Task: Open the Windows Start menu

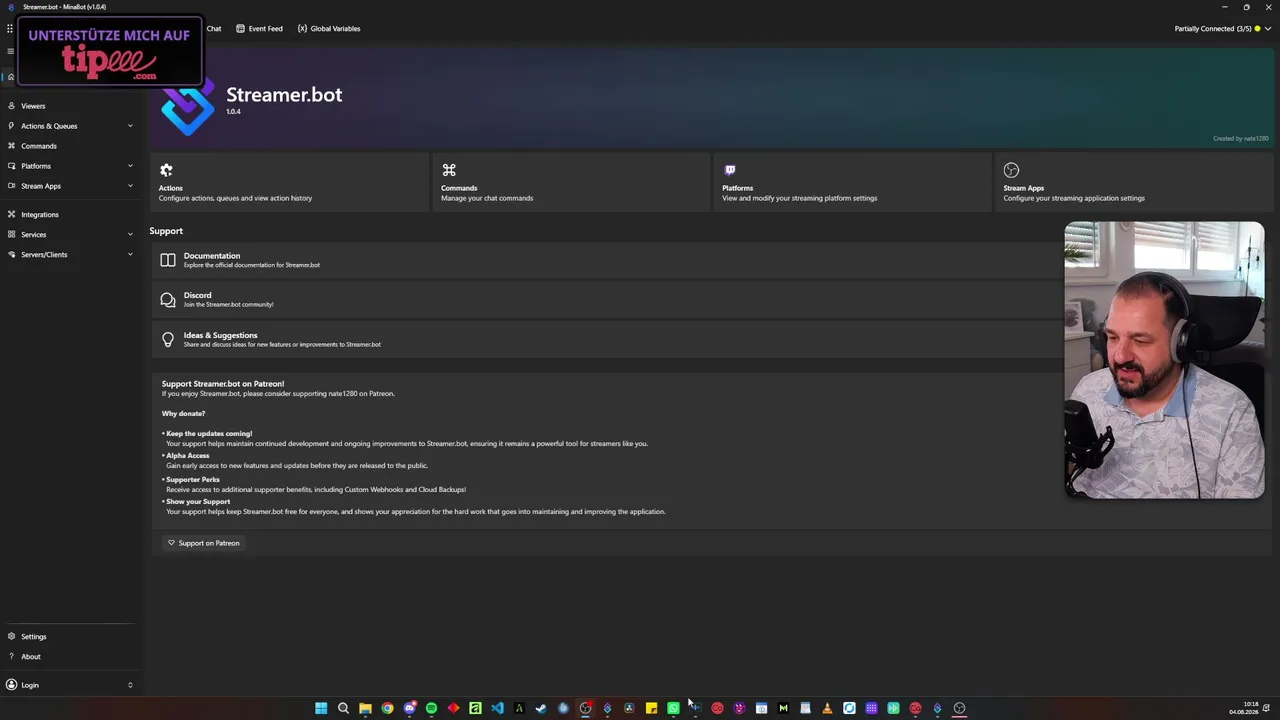Action: 321,708
